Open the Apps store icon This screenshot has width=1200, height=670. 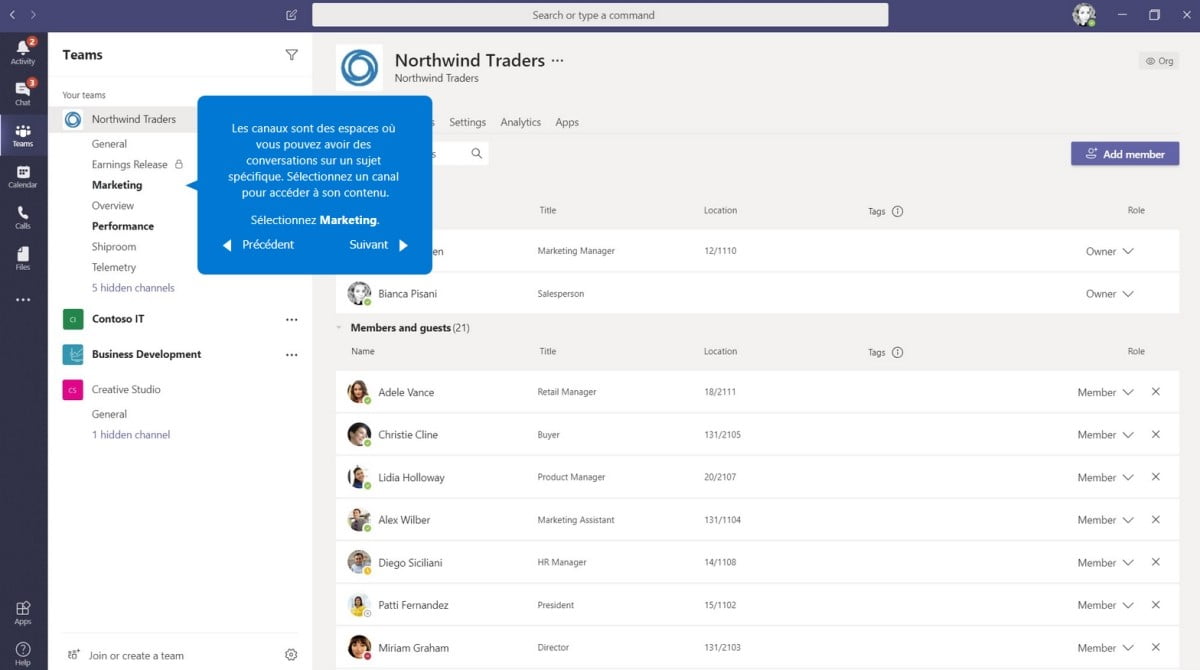click(x=23, y=613)
